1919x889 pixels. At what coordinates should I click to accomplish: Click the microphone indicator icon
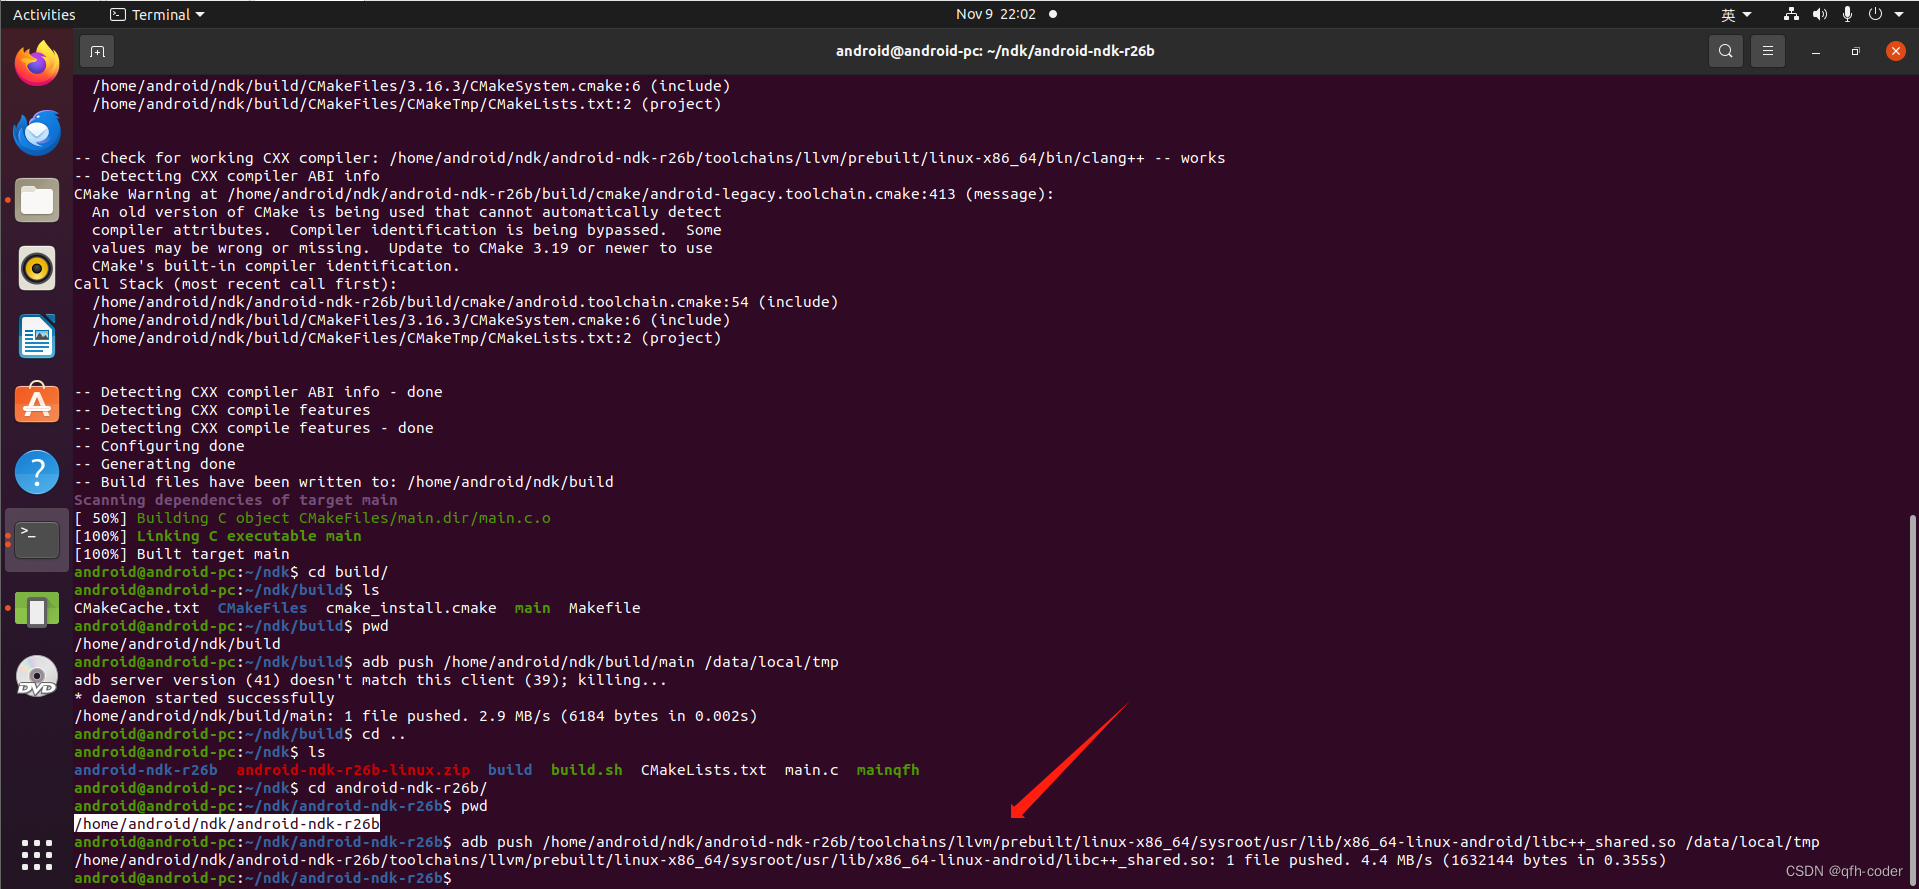[x=1847, y=14]
